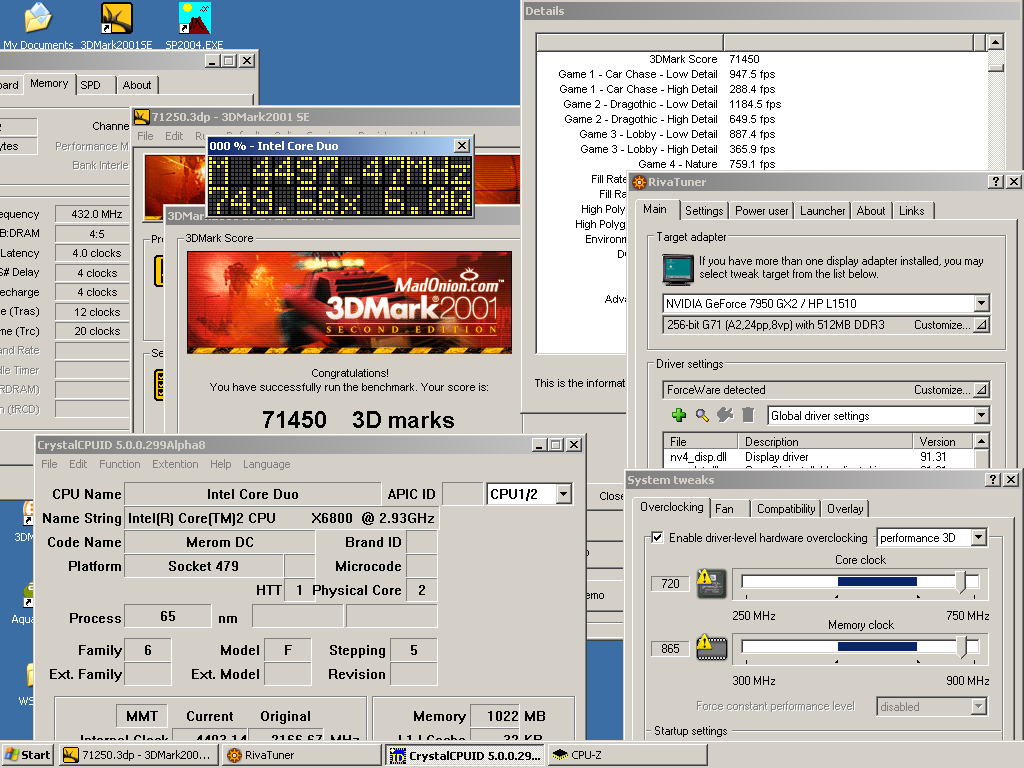Open the Force constant performance level dropdown
The height and width of the screenshot is (768, 1024).
click(978, 707)
